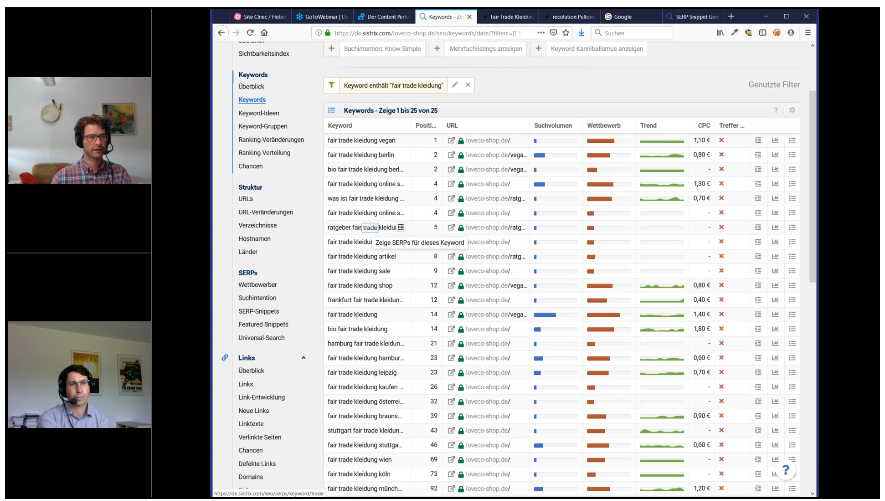Sort the table by the Suchvolumen column
Viewport: 885px width, 501px height.
553,126
